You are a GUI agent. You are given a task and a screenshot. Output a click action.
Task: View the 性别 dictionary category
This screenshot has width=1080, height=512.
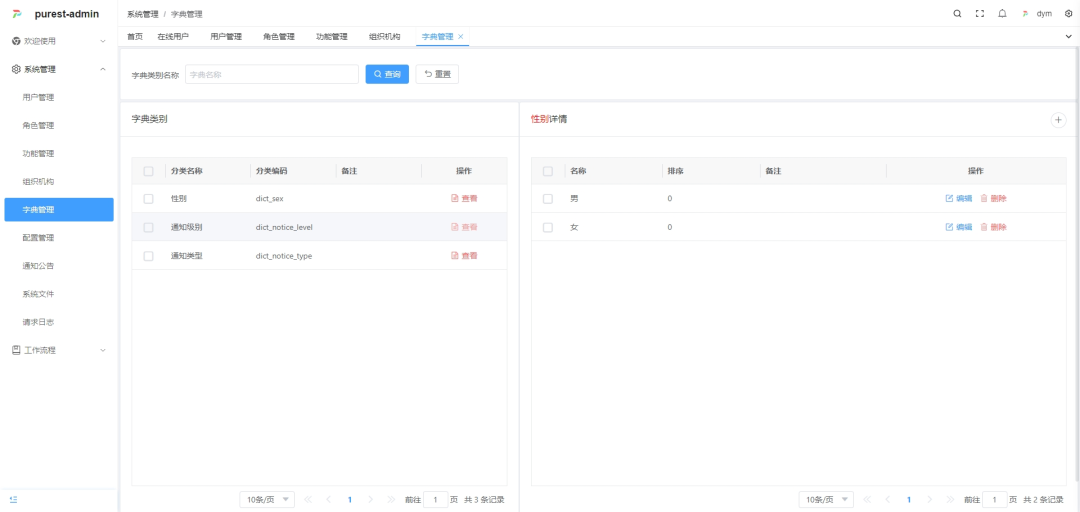click(464, 198)
